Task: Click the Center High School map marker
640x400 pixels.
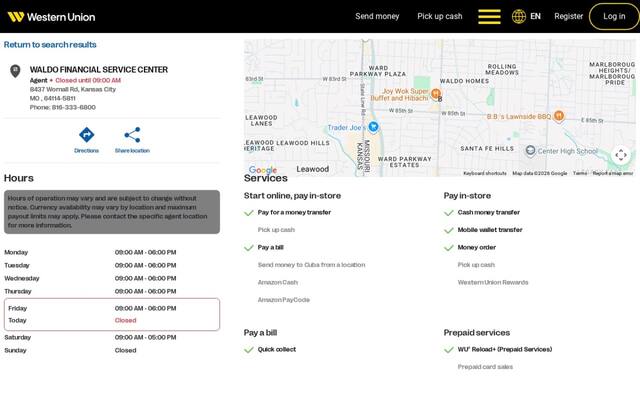Action: coord(530,151)
